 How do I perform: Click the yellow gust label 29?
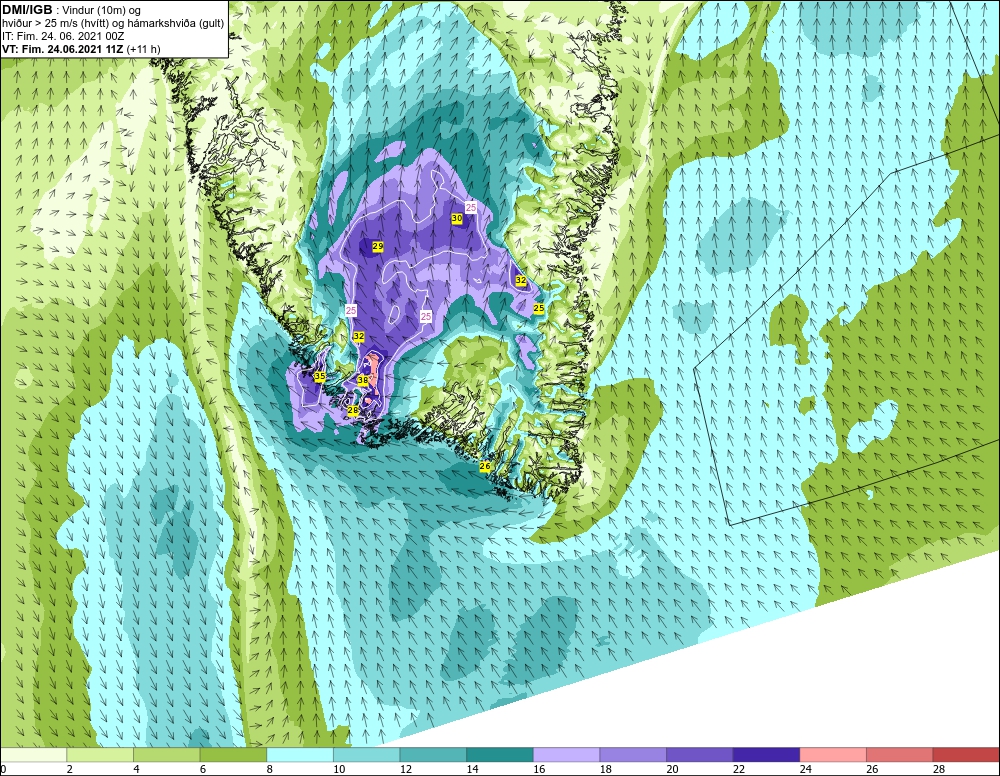coord(378,246)
